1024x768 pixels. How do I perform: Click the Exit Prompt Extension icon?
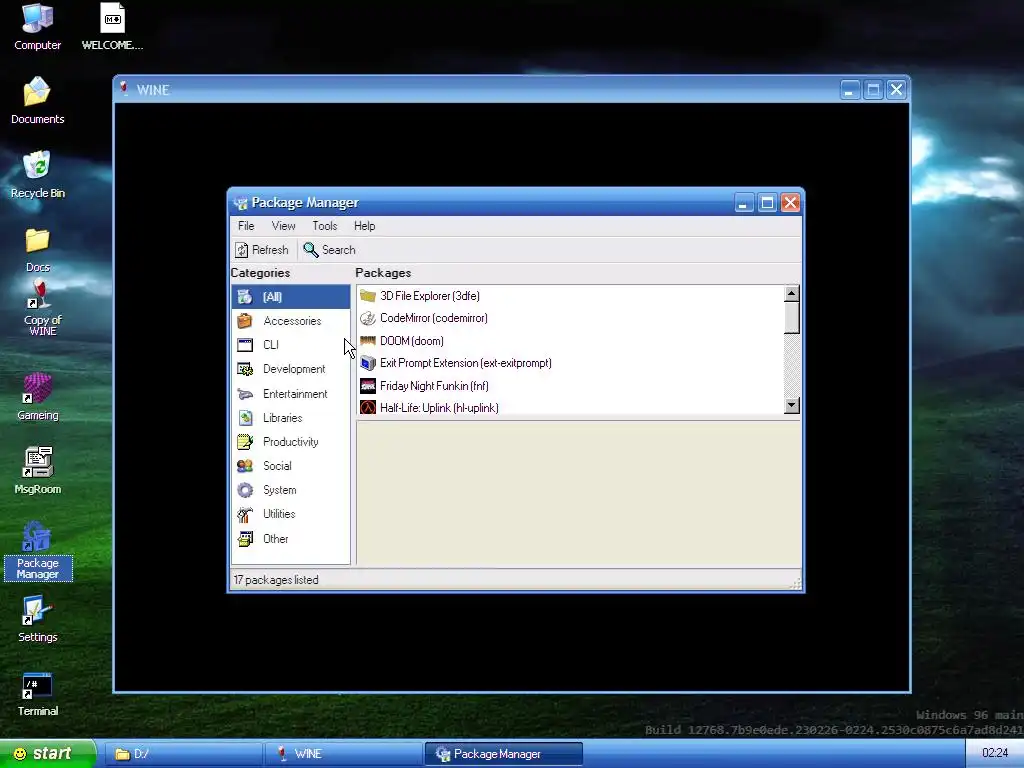point(368,363)
